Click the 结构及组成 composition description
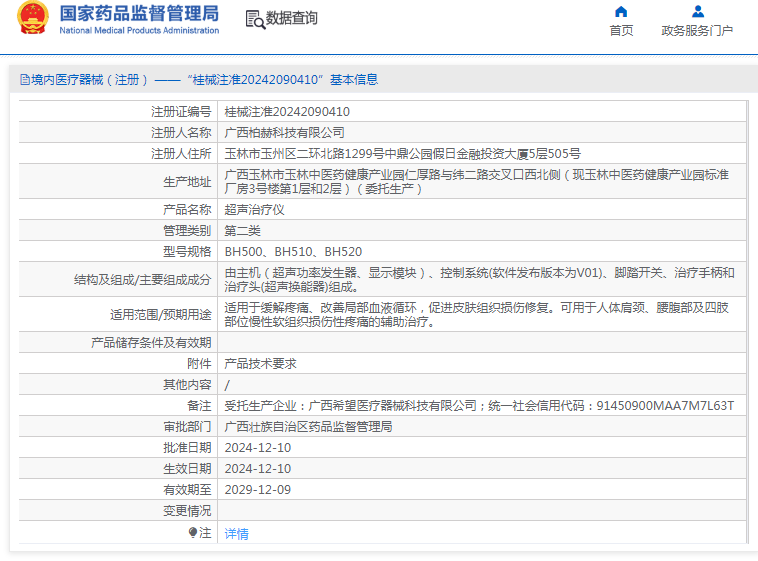 click(x=480, y=280)
